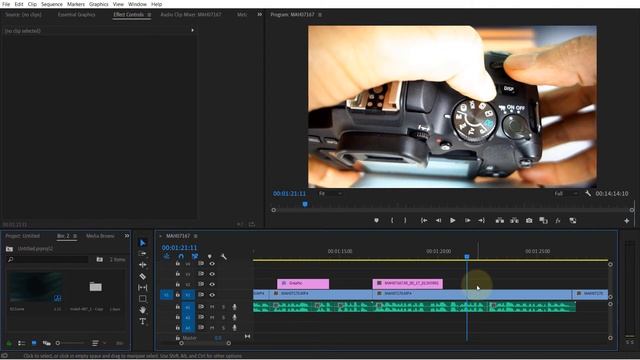Toggle visibility eye of track V2
This screenshot has height=360, width=640.
(212, 284)
